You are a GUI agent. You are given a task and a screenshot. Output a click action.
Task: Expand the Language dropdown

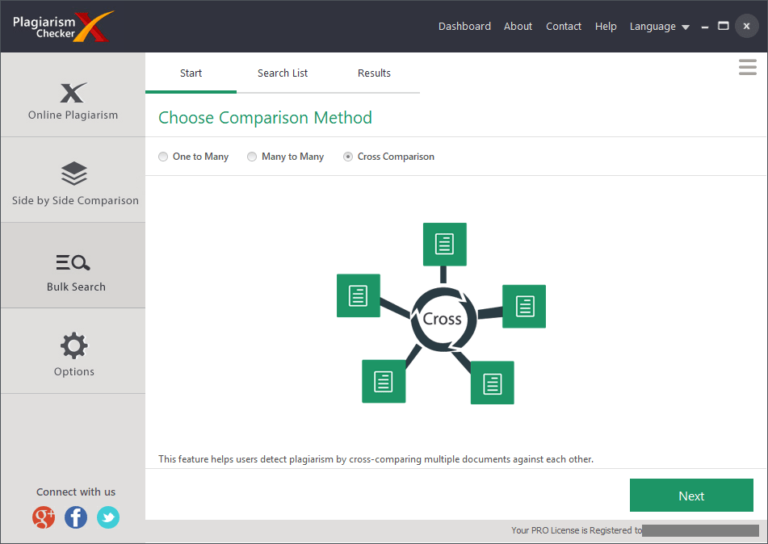pyautogui.click(x=659, y=26)
